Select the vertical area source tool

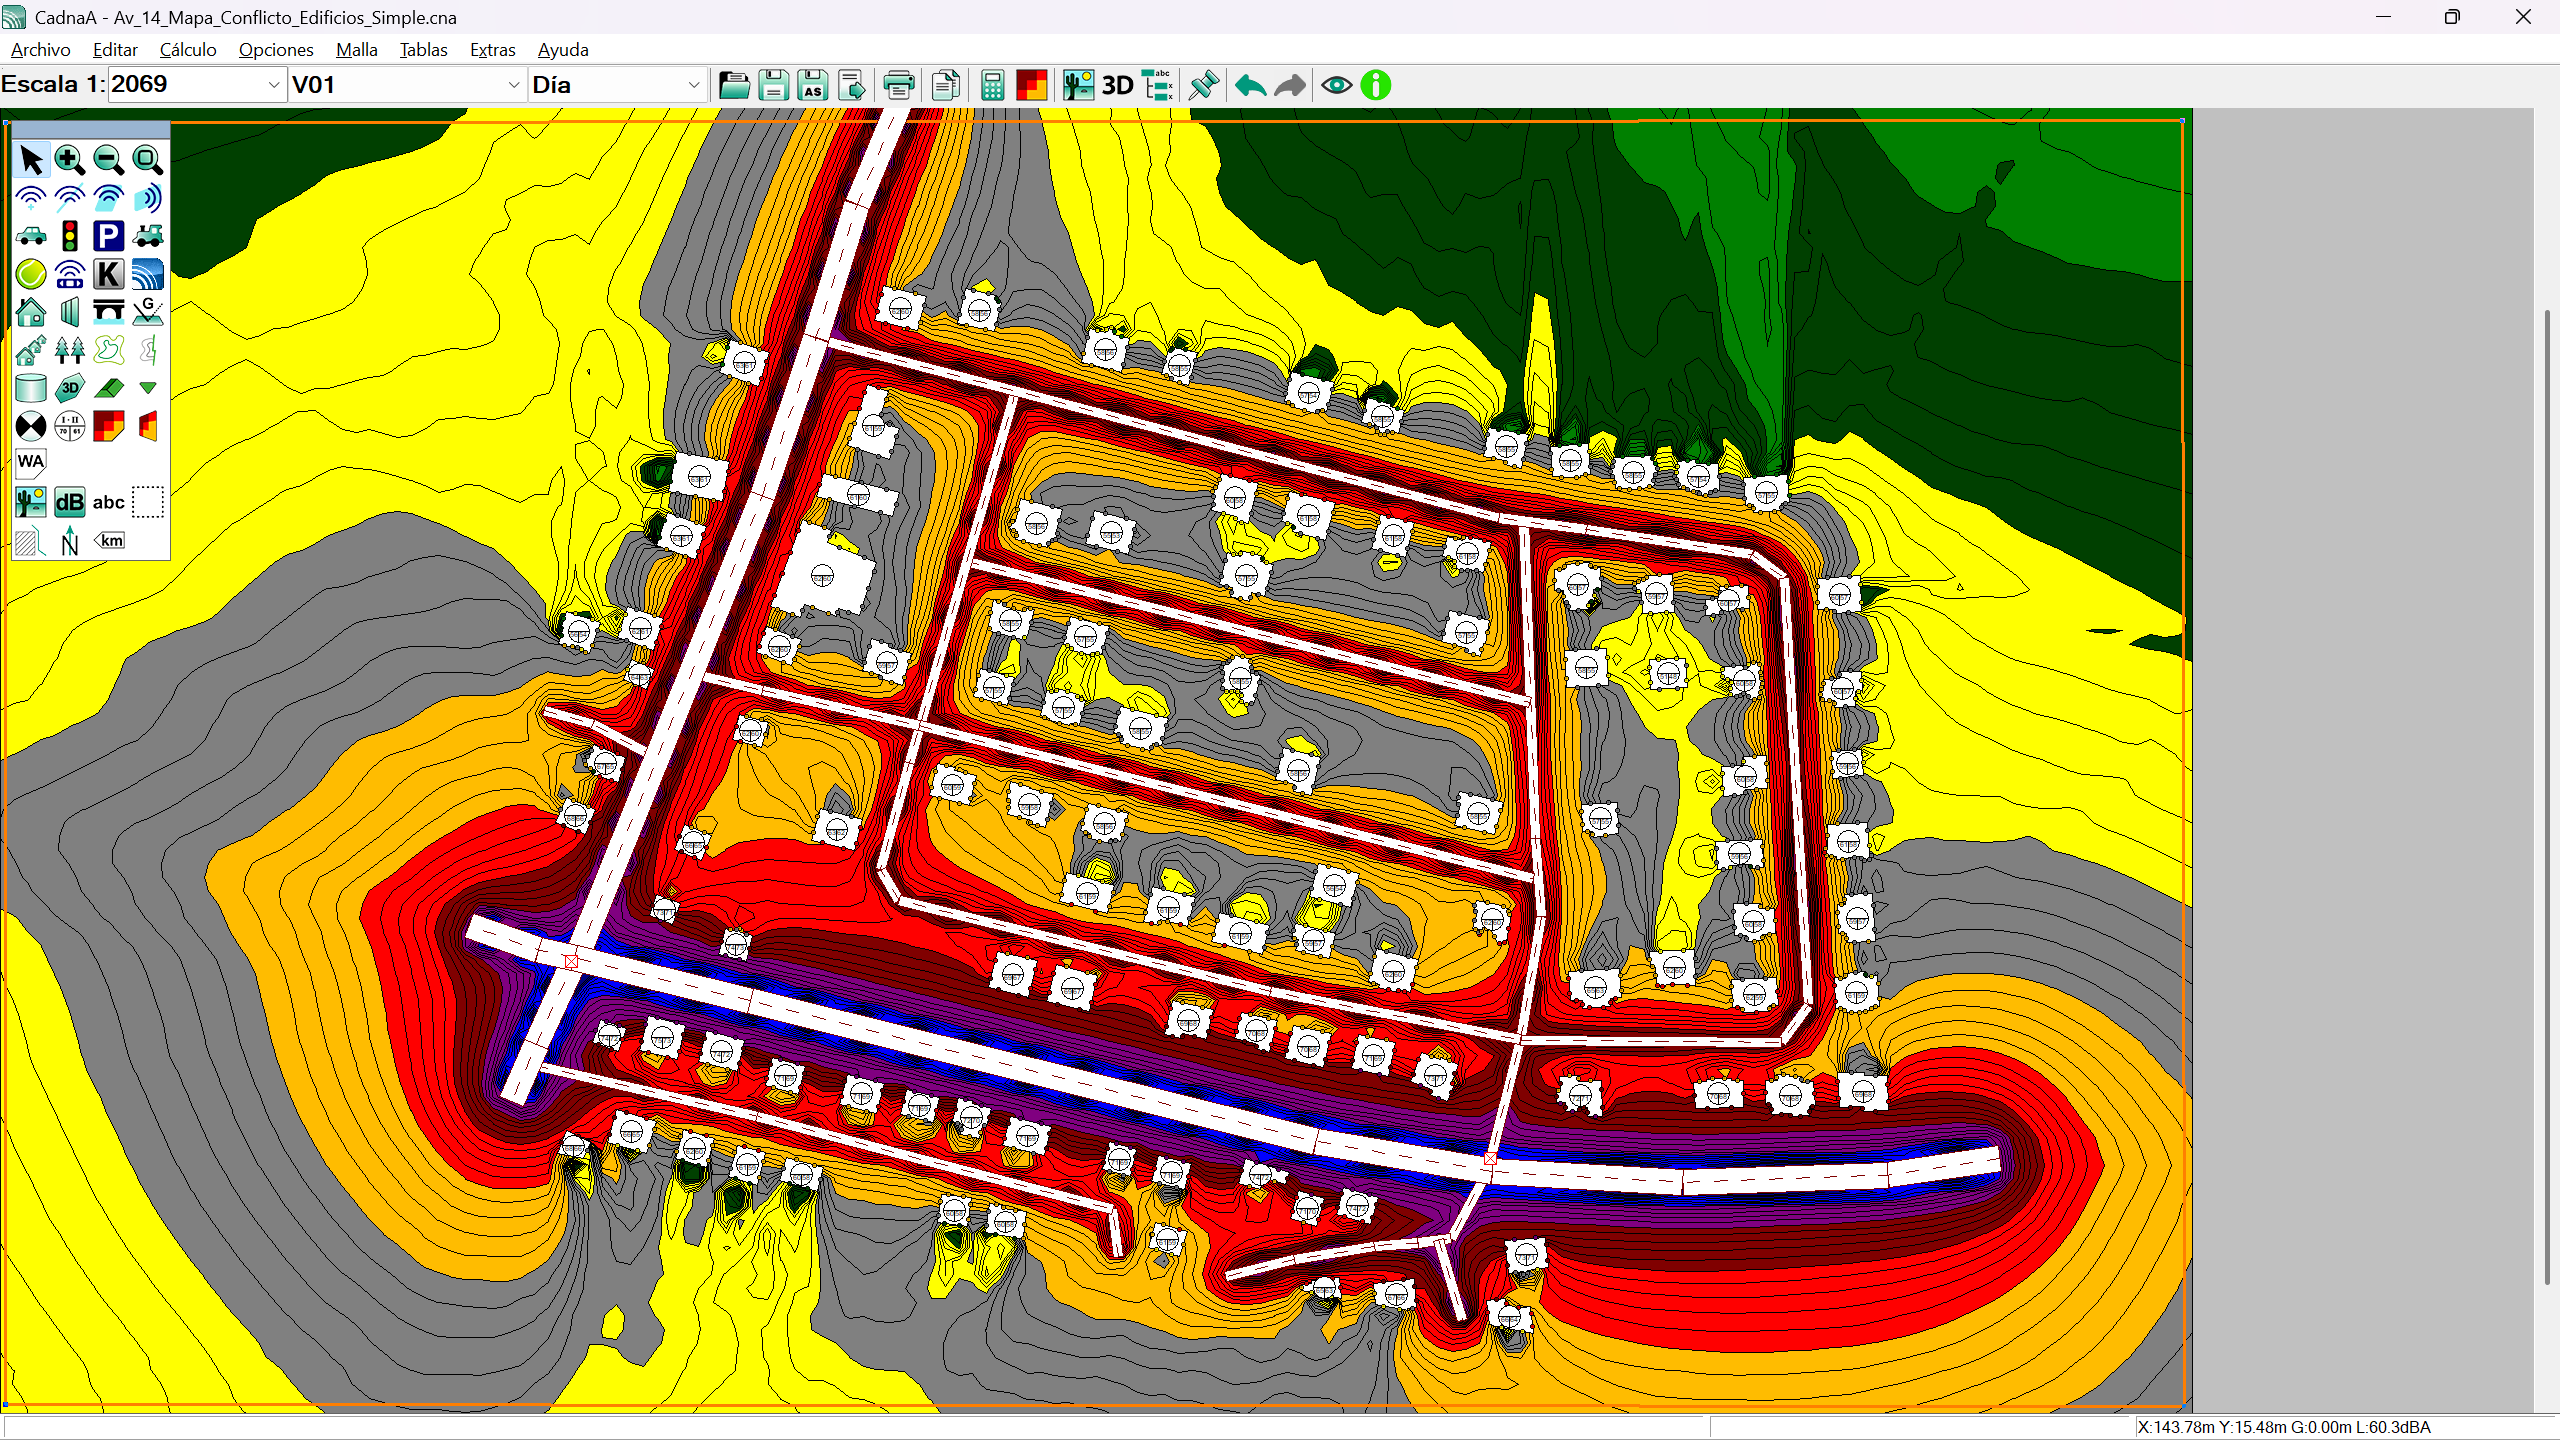coord(148,198)
